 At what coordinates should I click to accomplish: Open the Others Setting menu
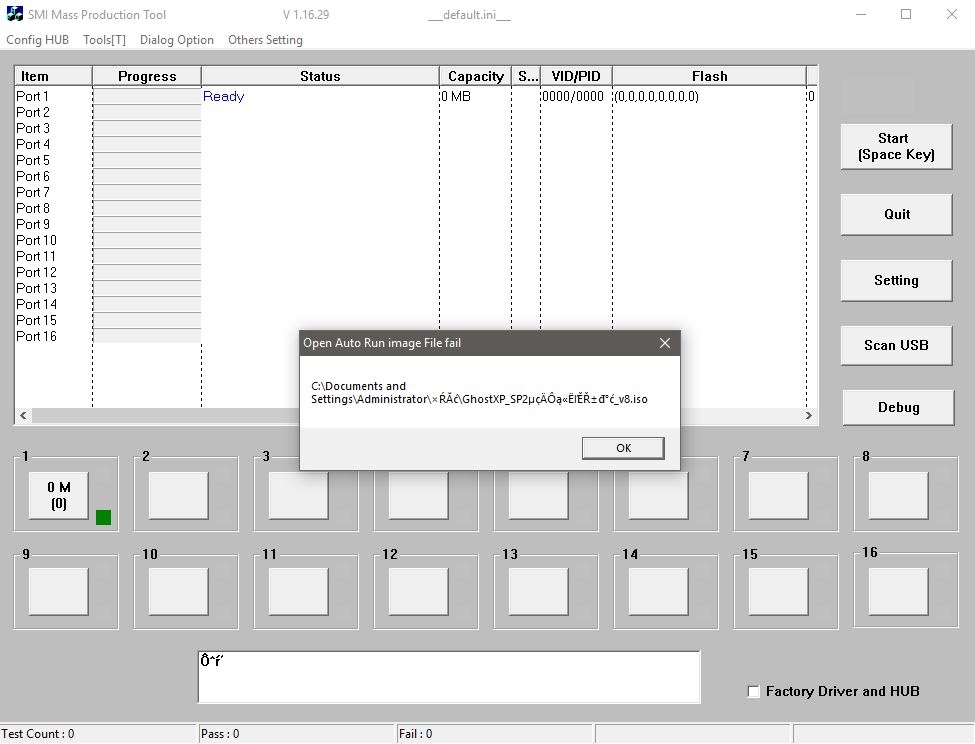click(x=266, y=40)
